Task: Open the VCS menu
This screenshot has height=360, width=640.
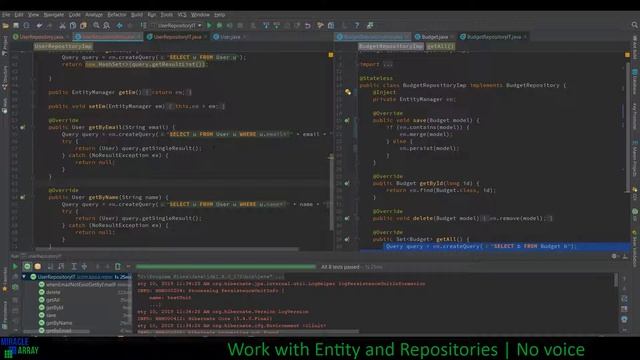Action: click(182, 15)
